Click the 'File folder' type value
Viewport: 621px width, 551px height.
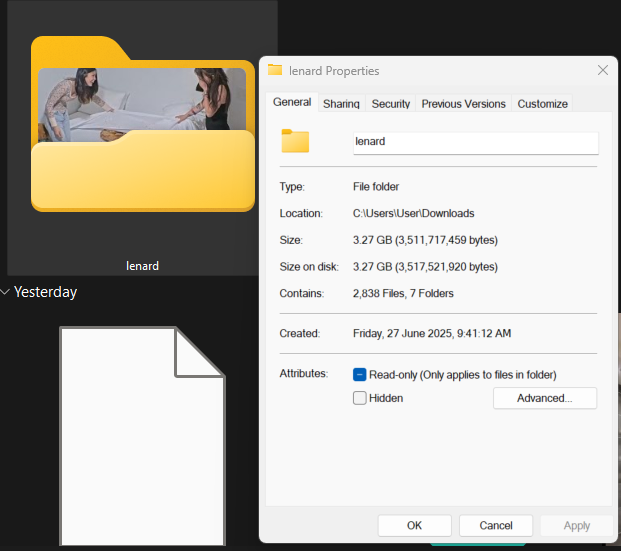[x=376, y=187]
